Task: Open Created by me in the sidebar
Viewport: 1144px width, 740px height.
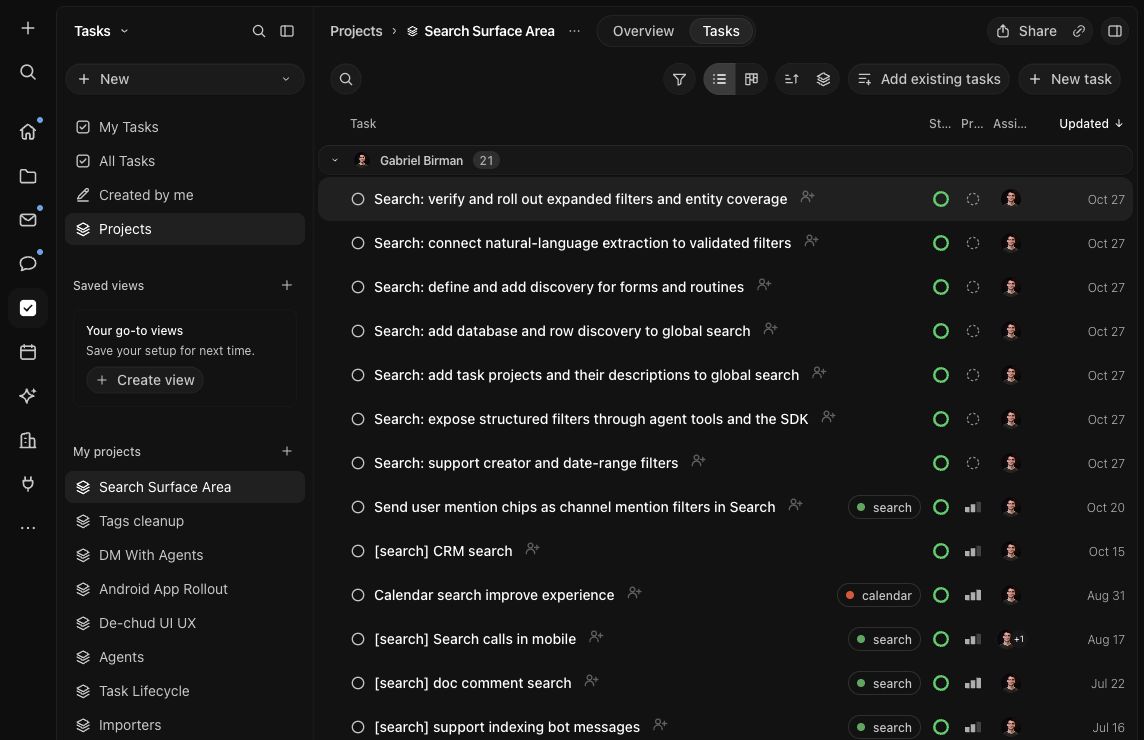Action: click(185, 195)
